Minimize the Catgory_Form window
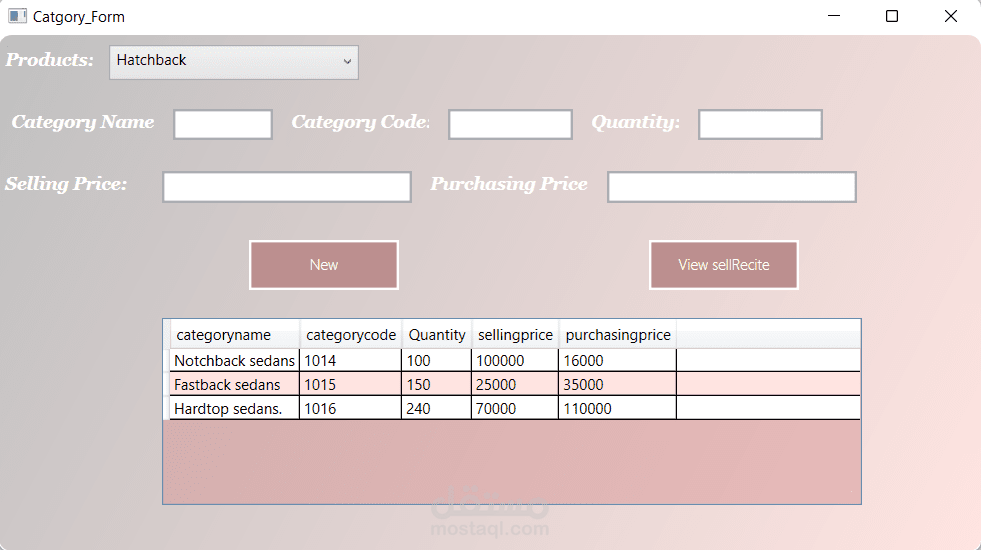This screenshot has width=981, height=550. click(x=834, y=16)
